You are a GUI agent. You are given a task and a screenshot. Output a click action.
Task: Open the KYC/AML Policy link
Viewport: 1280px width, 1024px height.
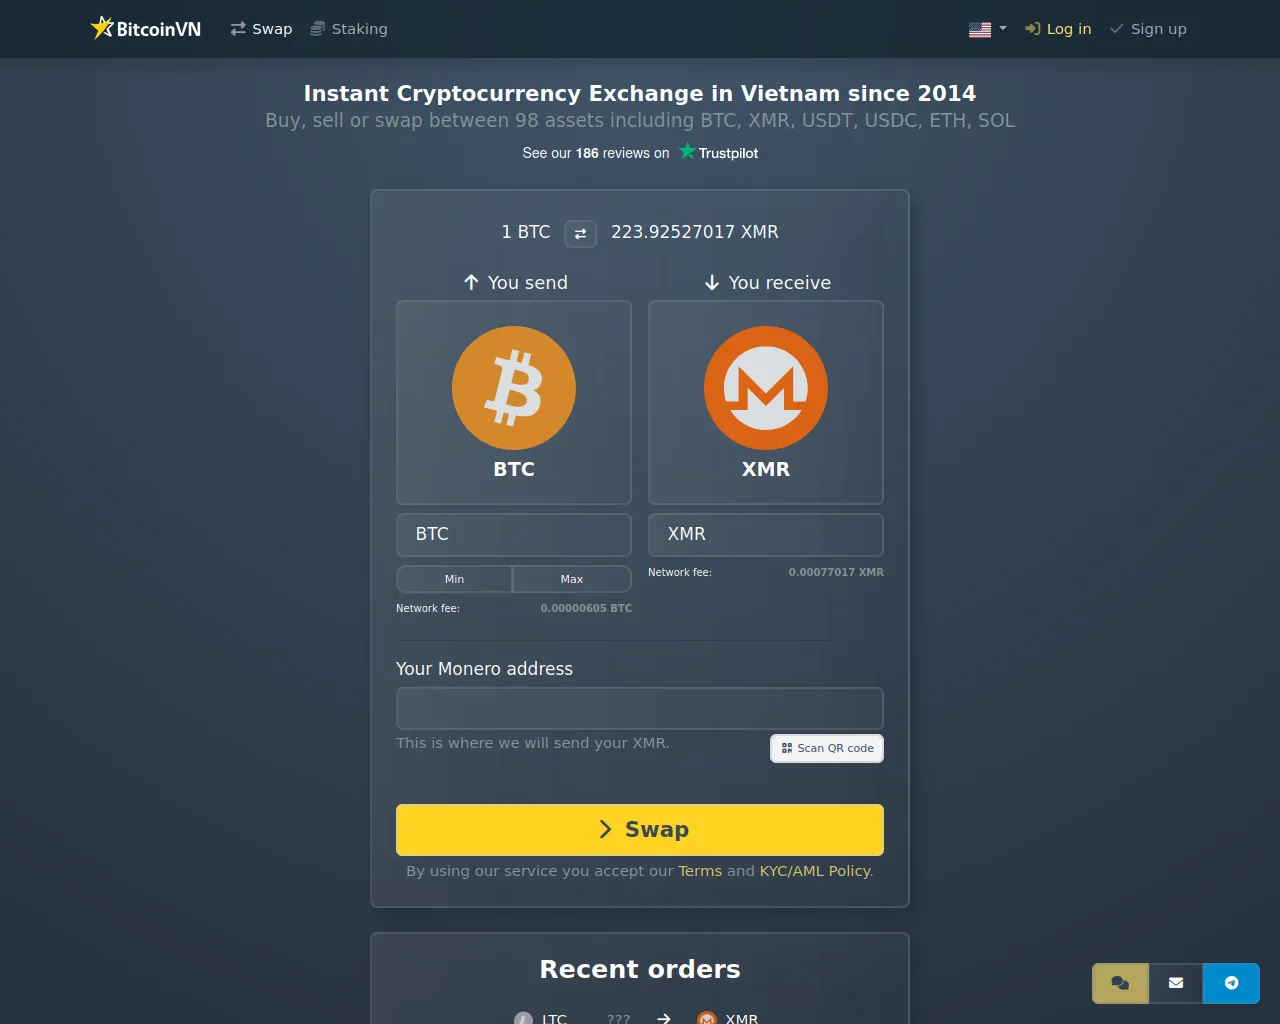(815, 871)
